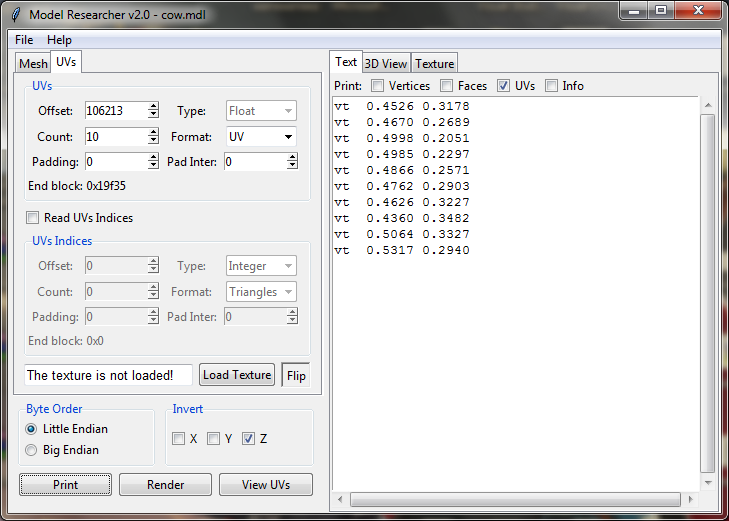Open the 3D View tab
This screenshot has height=521, width=729.
point(386,63)
